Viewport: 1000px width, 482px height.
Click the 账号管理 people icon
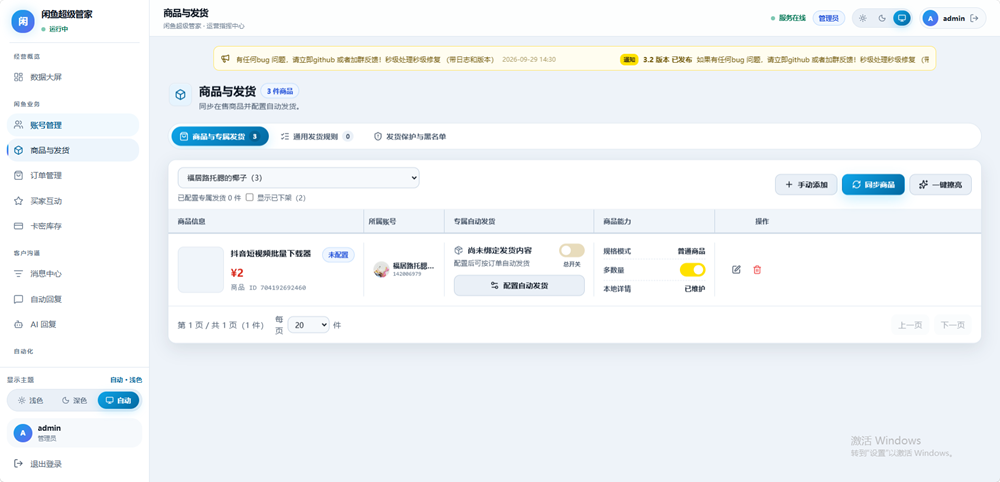click(18, 125)
